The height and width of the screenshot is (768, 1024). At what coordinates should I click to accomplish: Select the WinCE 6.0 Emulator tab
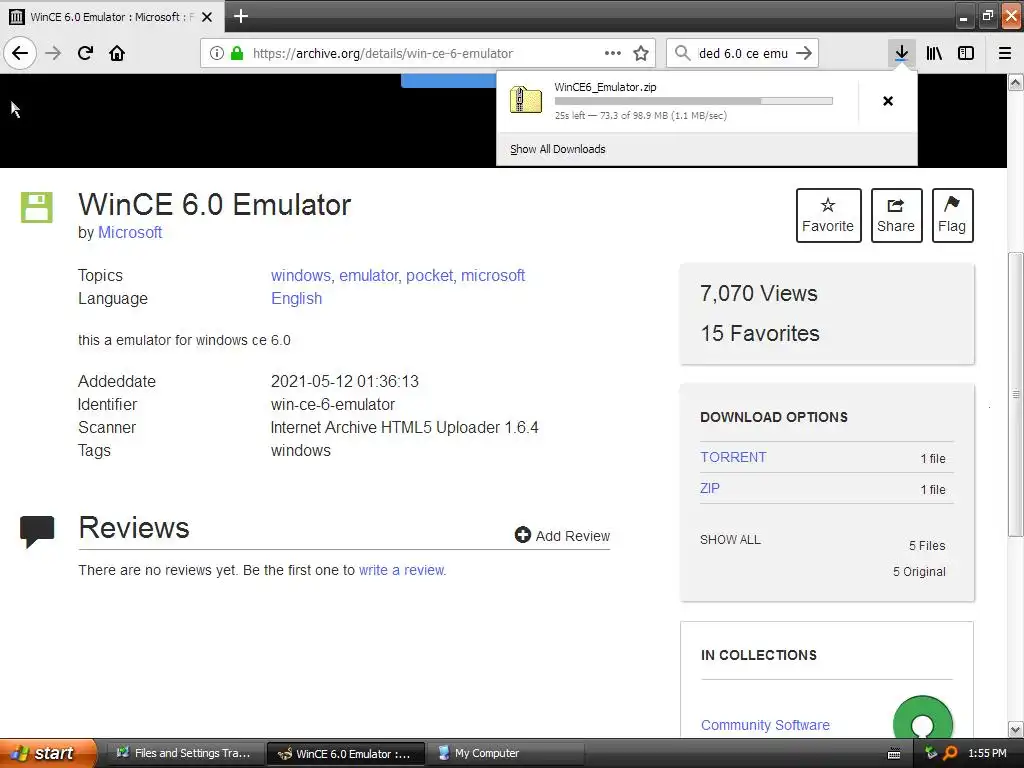111,17
